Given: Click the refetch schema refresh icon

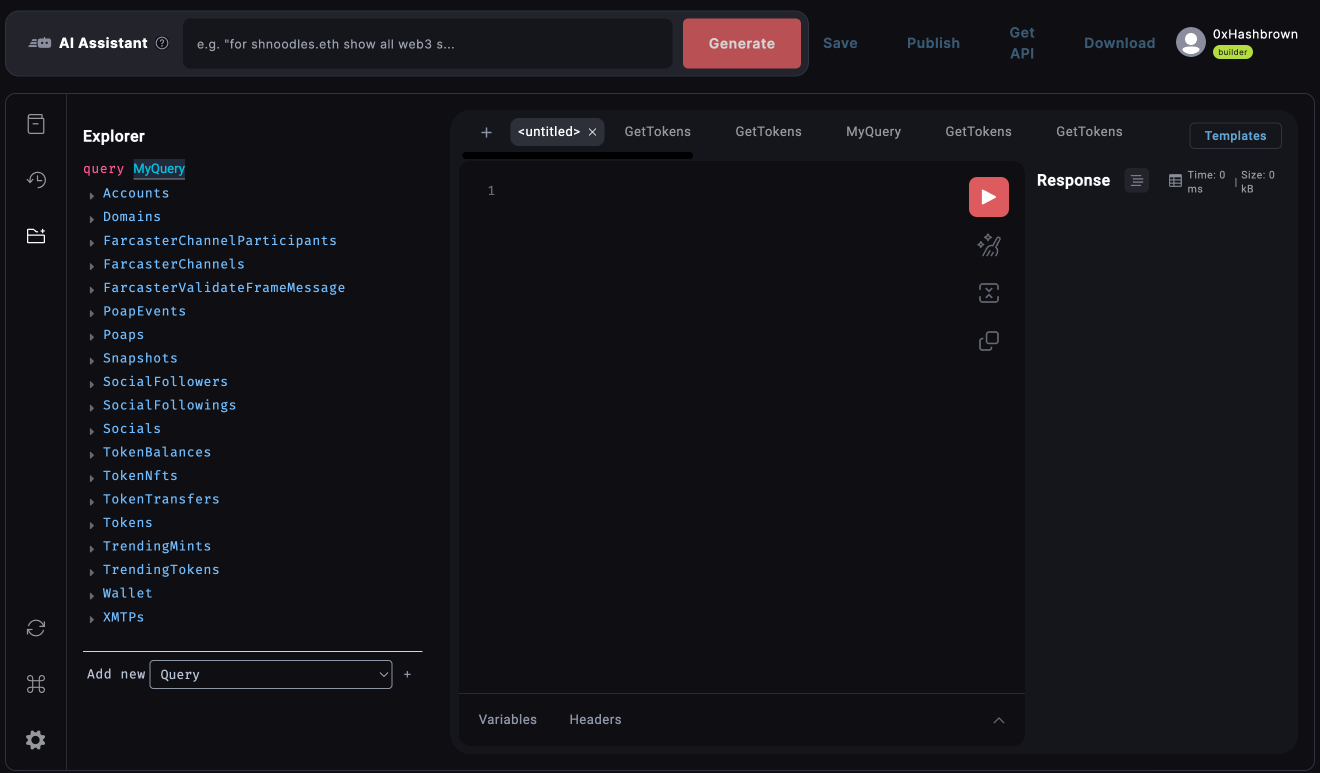Looking at the screenshot, I should pyautogui.click(x=36, y=628).
